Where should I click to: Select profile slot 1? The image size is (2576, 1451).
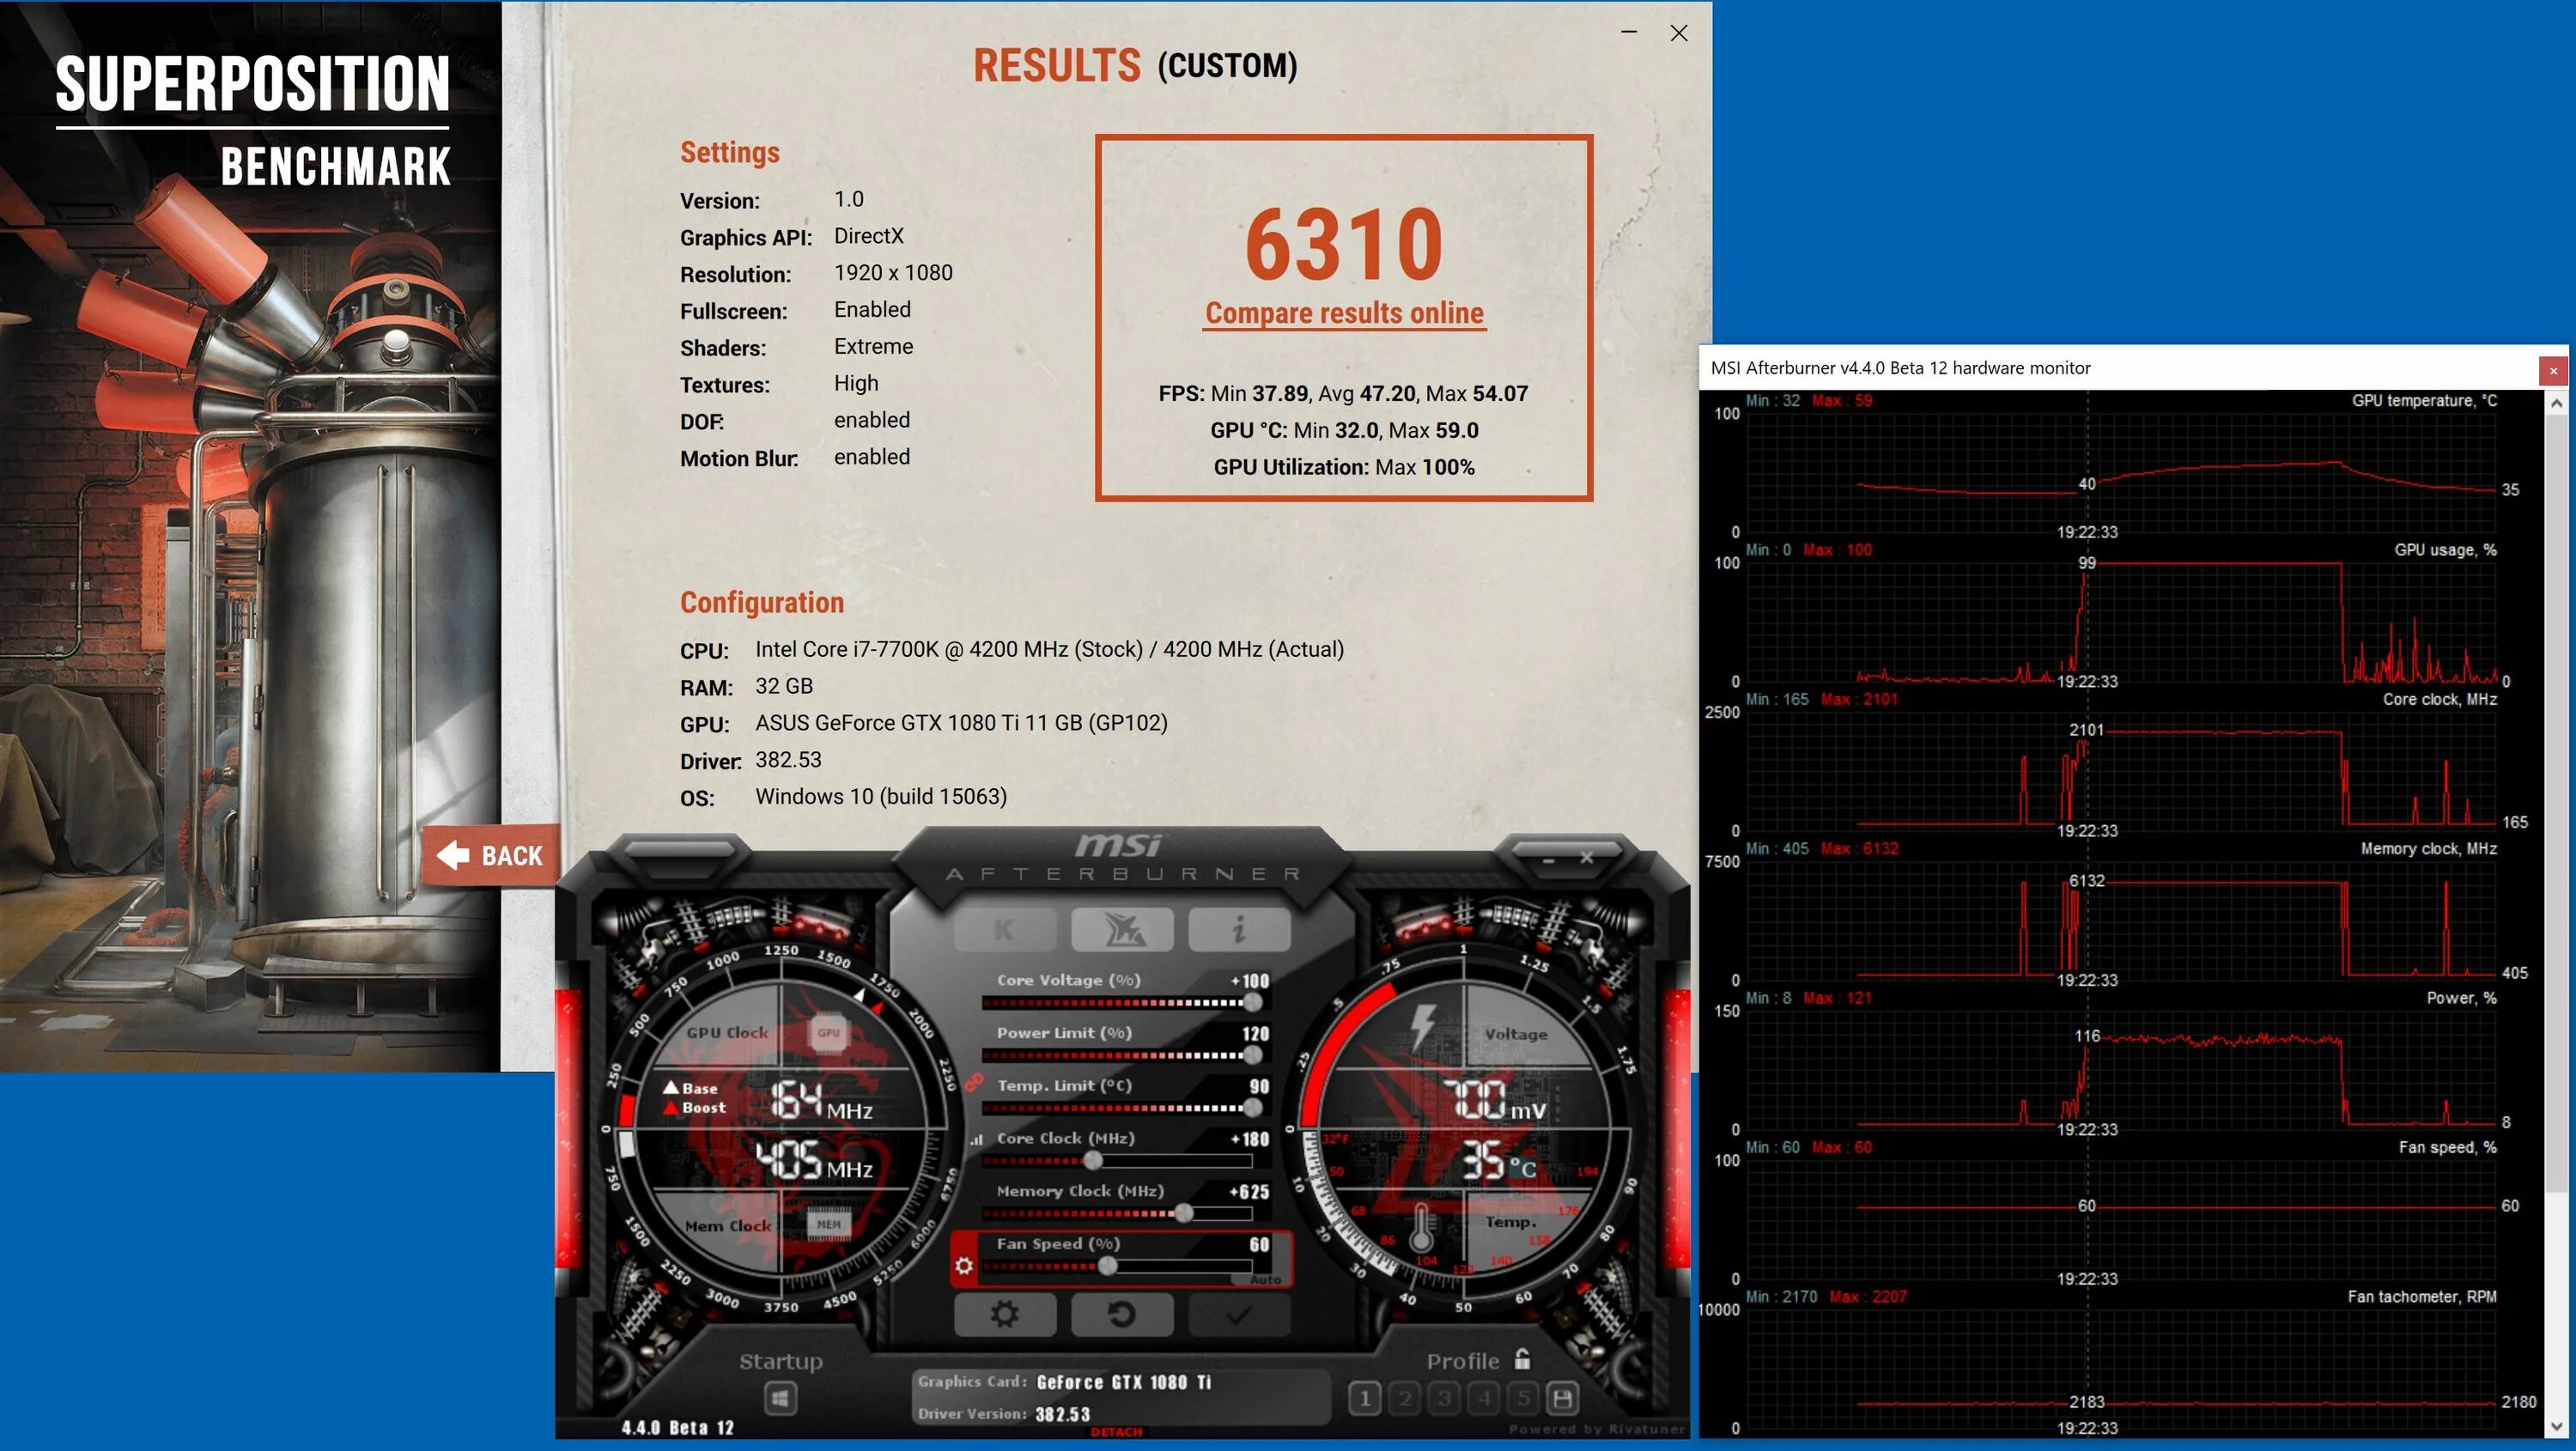pos(1365,1398)
